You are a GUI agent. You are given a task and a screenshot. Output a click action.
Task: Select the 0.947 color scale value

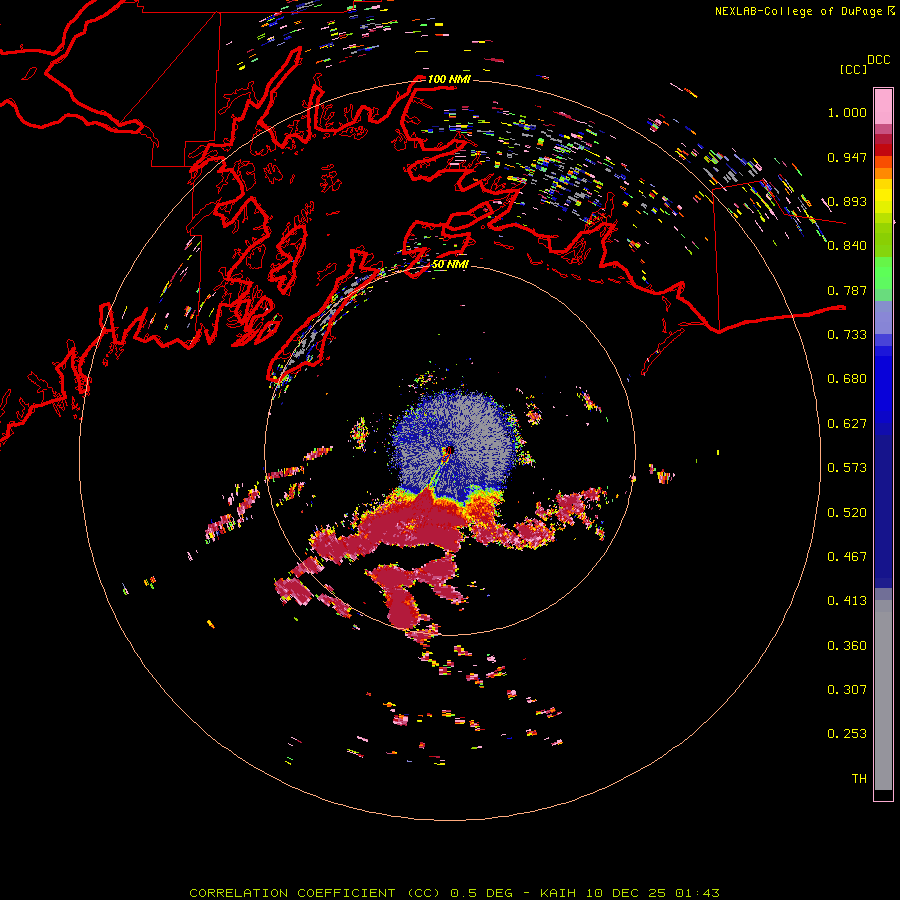click(x=847, y=157)
